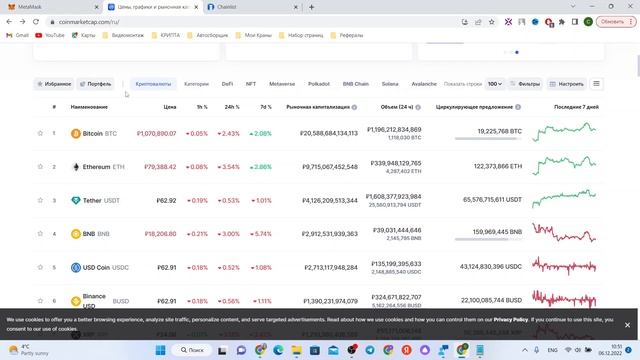This screenshot has width=640, height=360.
Task: Switch to the MetaMask browser tab
Action: (x=51, y=7)
